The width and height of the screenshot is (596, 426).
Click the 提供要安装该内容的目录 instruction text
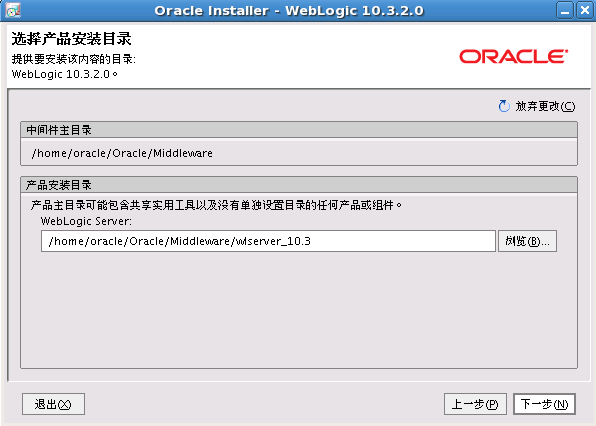pyautogui.click(x=74, y=59)
